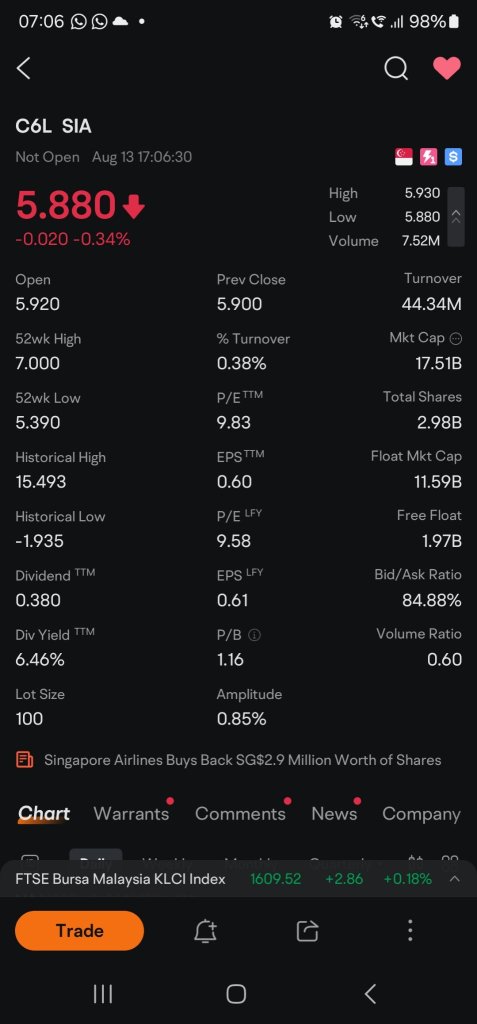Open Mkt Cap more-info icon
The width and height of the screenshot is (477, 1024).
[x=456, y=338]
